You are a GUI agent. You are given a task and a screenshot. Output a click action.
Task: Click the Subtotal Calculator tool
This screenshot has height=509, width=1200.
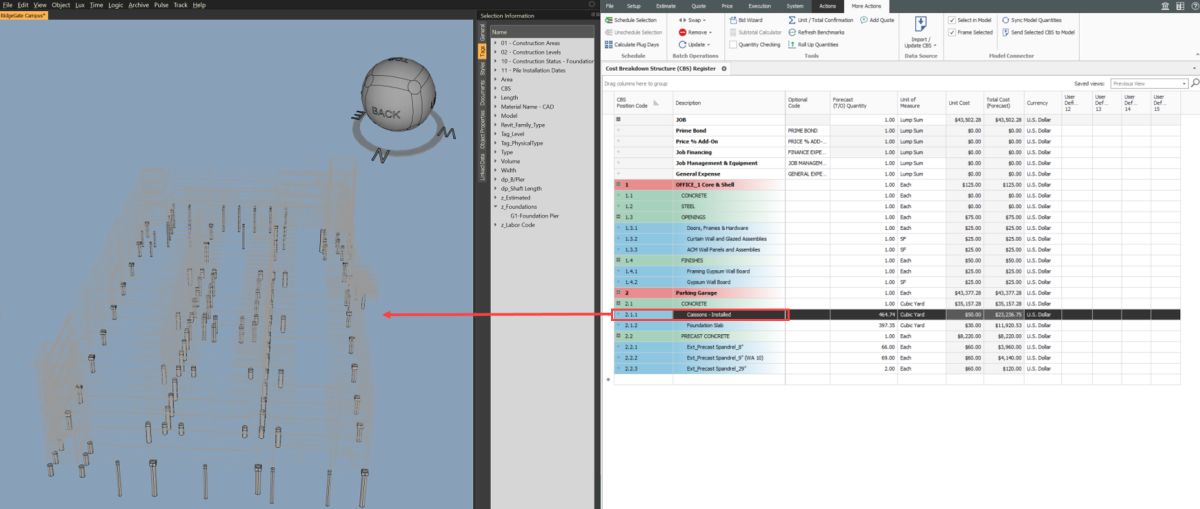[x=755, y=32]
